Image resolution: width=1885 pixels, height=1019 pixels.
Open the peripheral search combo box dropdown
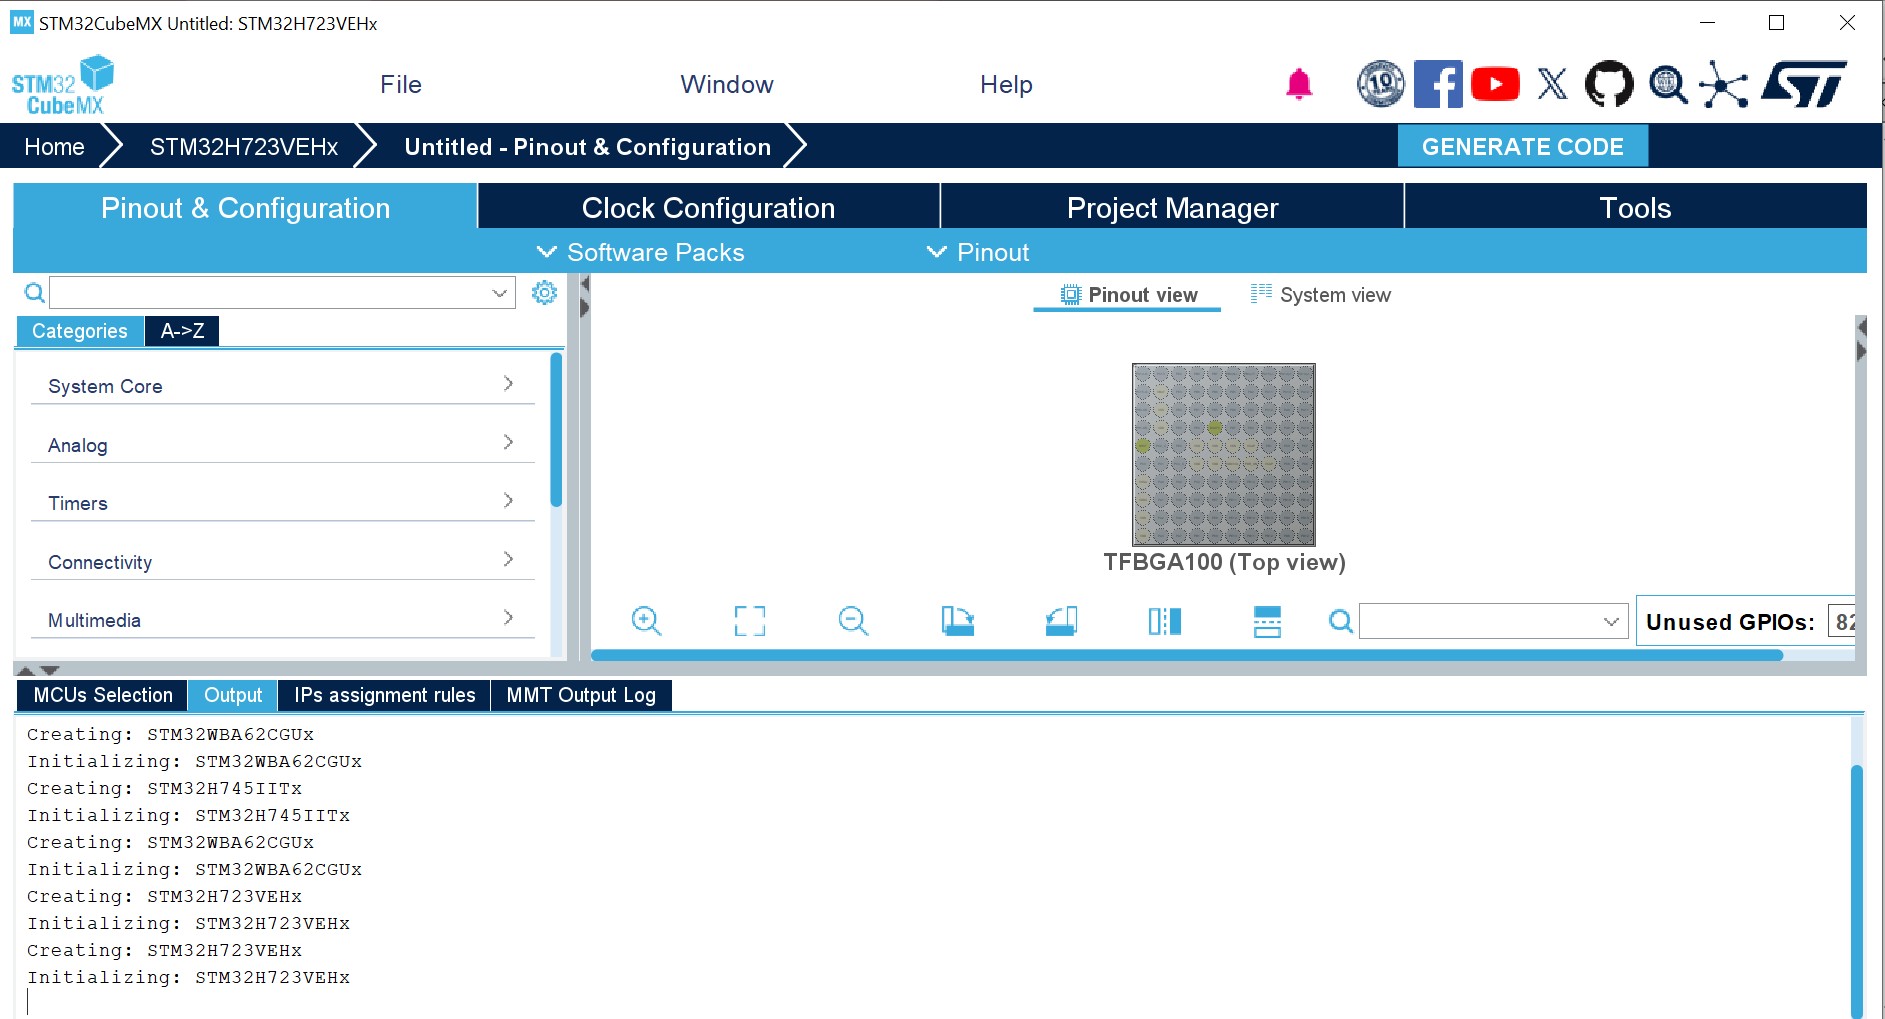click(499, 293)
